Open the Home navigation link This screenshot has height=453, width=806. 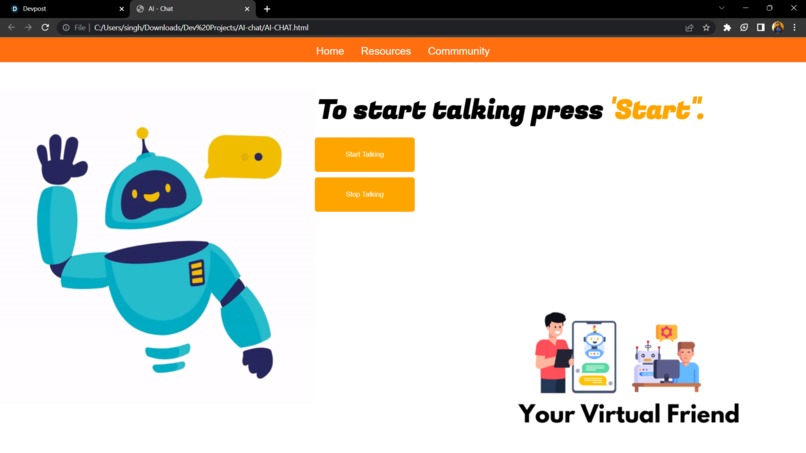tap(330, 51)
